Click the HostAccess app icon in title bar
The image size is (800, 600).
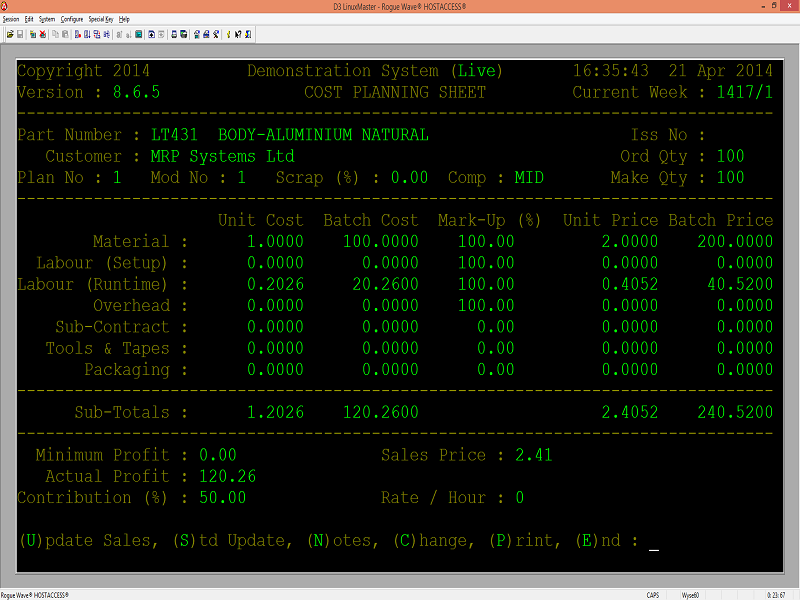(x=4, y=6)
